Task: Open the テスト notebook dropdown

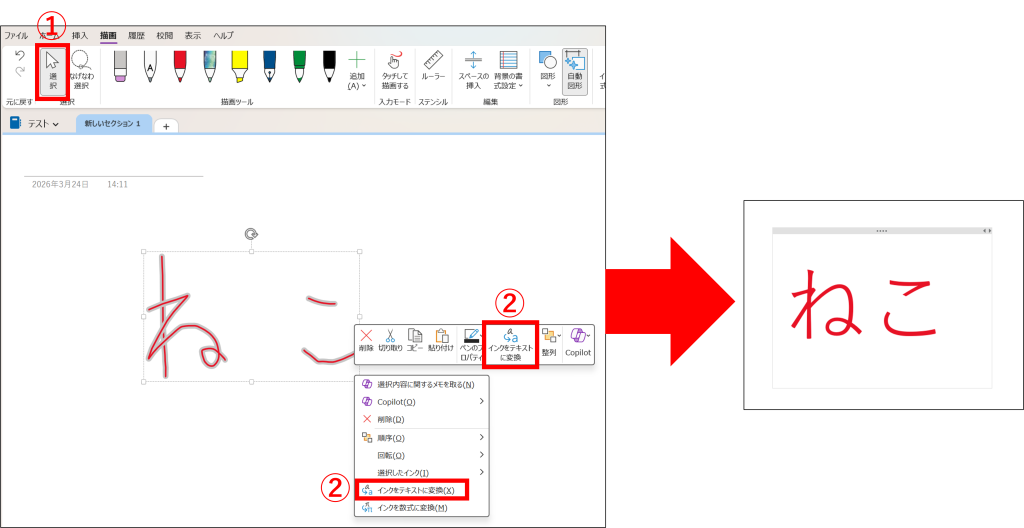Action: (35, 124)
